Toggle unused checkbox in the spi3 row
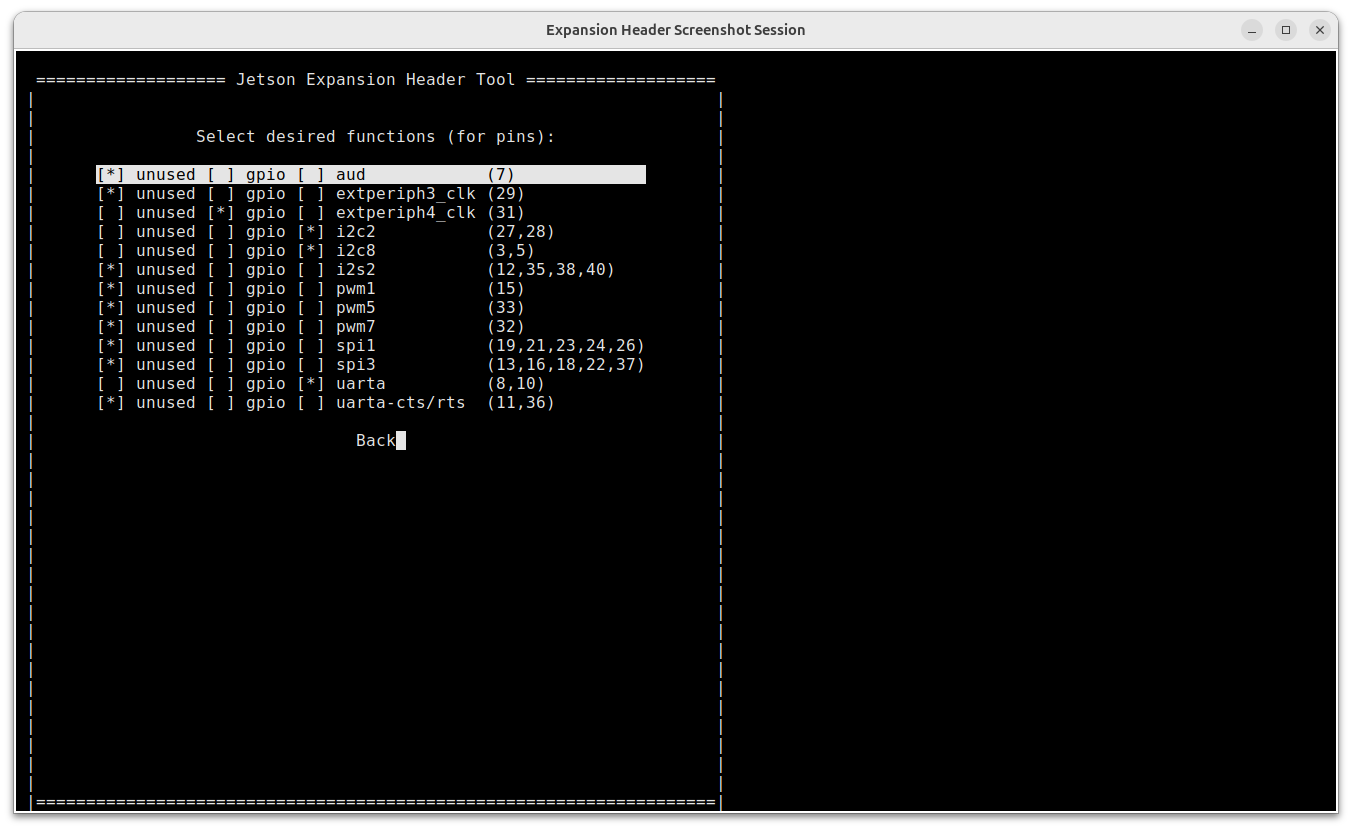This screenshot has height=830, width=1352. 111,365
